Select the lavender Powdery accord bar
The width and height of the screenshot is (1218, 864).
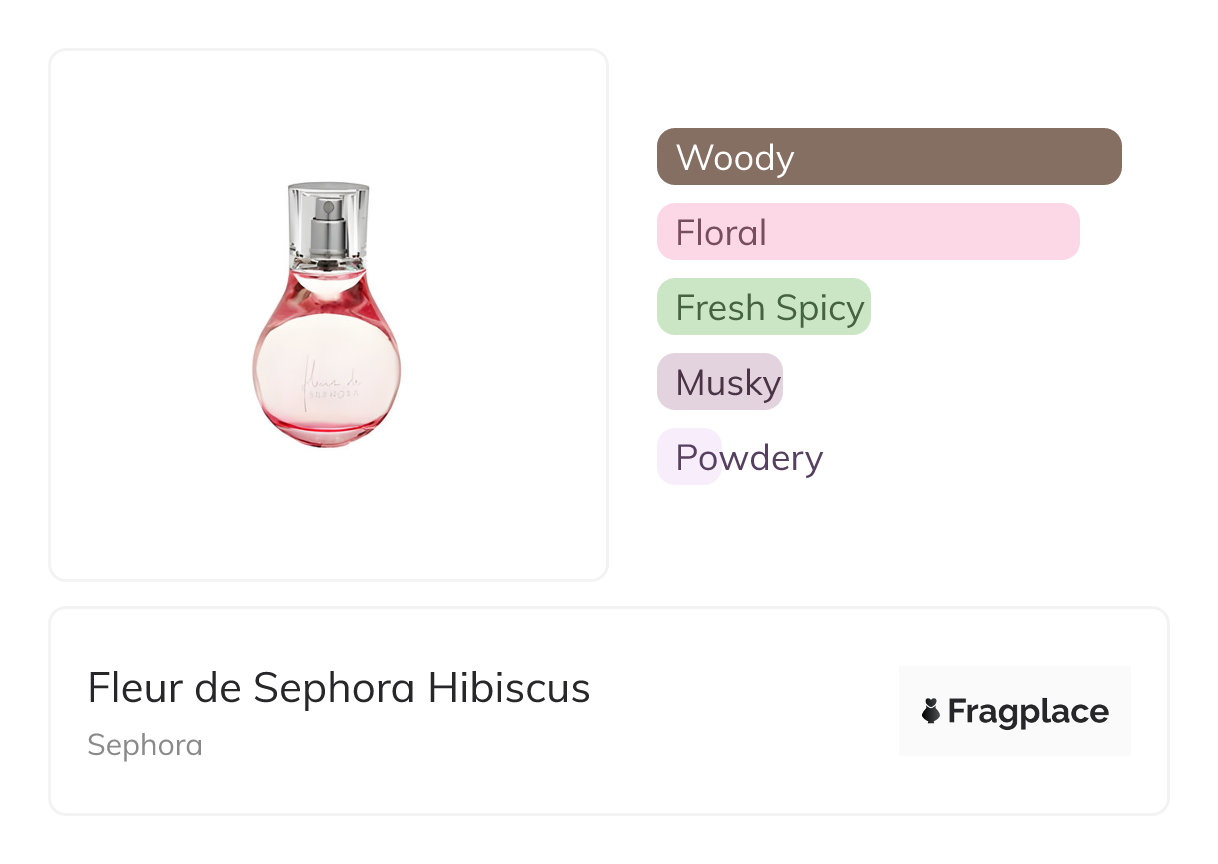click(689, 457)
